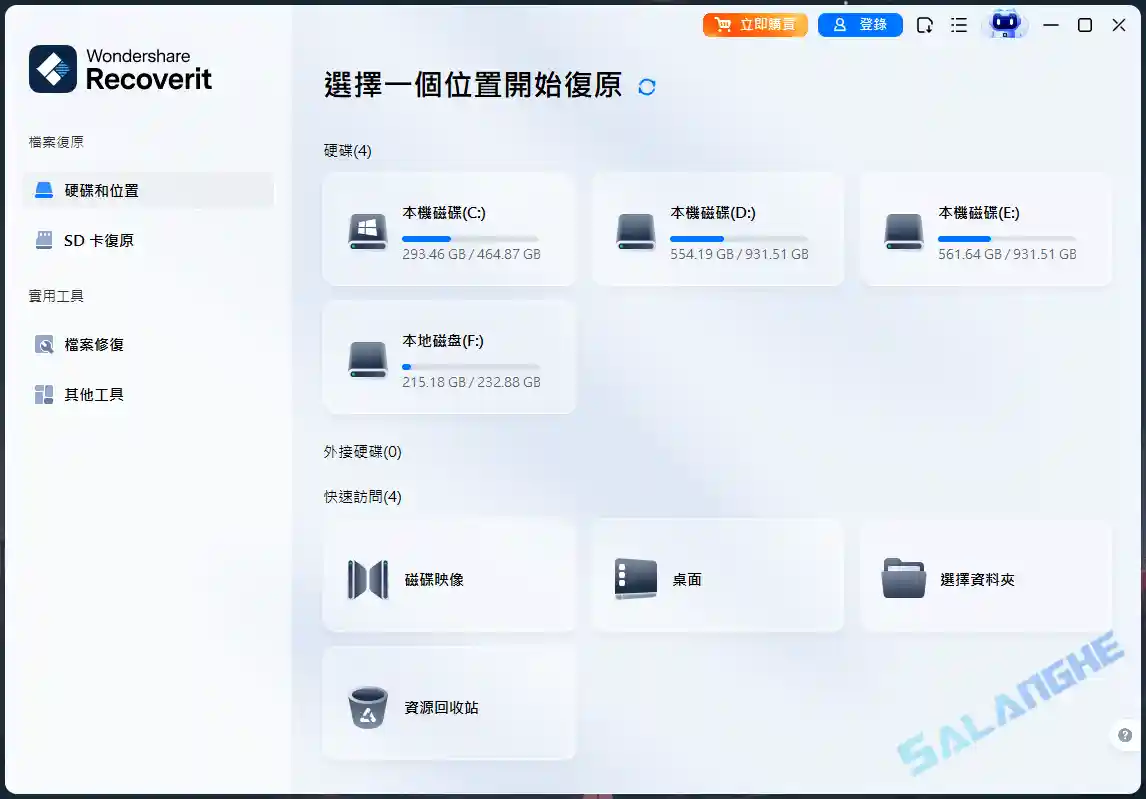
Task: Select the 資源回收站 recycle bin option
Action: [x=448, y=704]
